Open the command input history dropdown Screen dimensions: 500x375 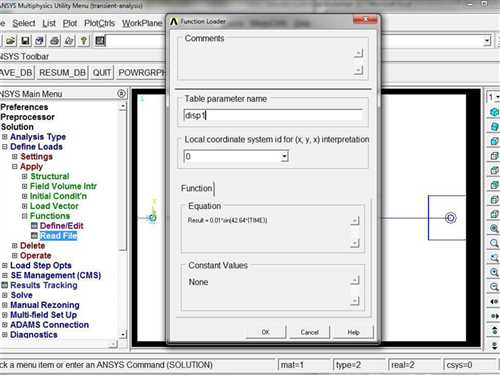[x=487, y=41]
